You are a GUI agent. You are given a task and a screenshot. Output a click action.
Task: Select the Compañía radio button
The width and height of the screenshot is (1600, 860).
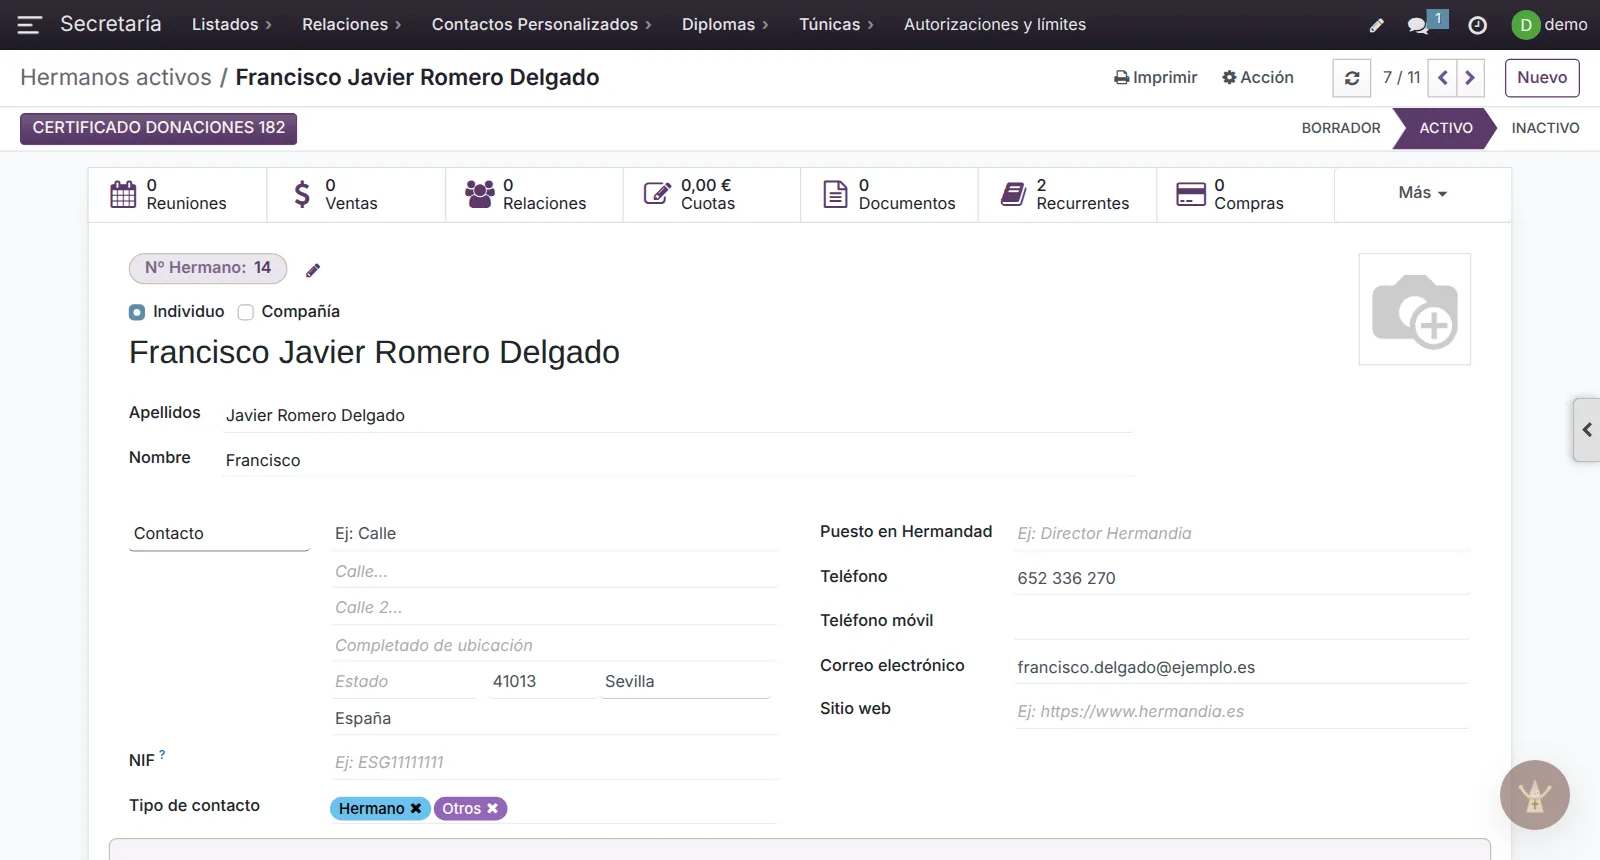pyautogui.click(x=246, y=312)
